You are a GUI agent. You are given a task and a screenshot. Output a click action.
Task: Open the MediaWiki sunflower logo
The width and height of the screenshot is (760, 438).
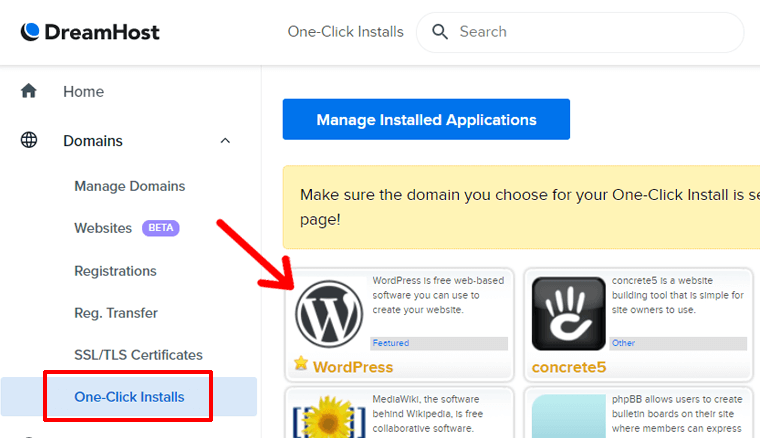point(329,418)
